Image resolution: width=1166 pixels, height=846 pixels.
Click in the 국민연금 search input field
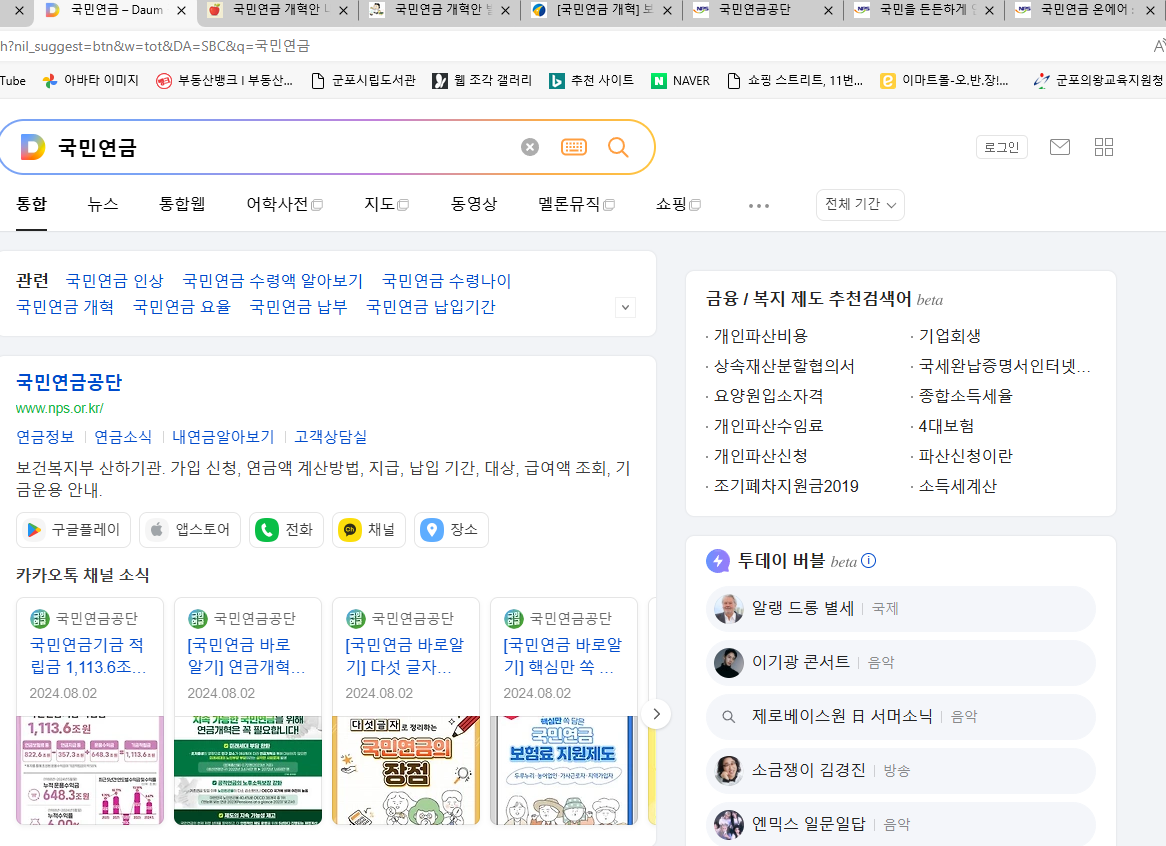coord(283,147)
